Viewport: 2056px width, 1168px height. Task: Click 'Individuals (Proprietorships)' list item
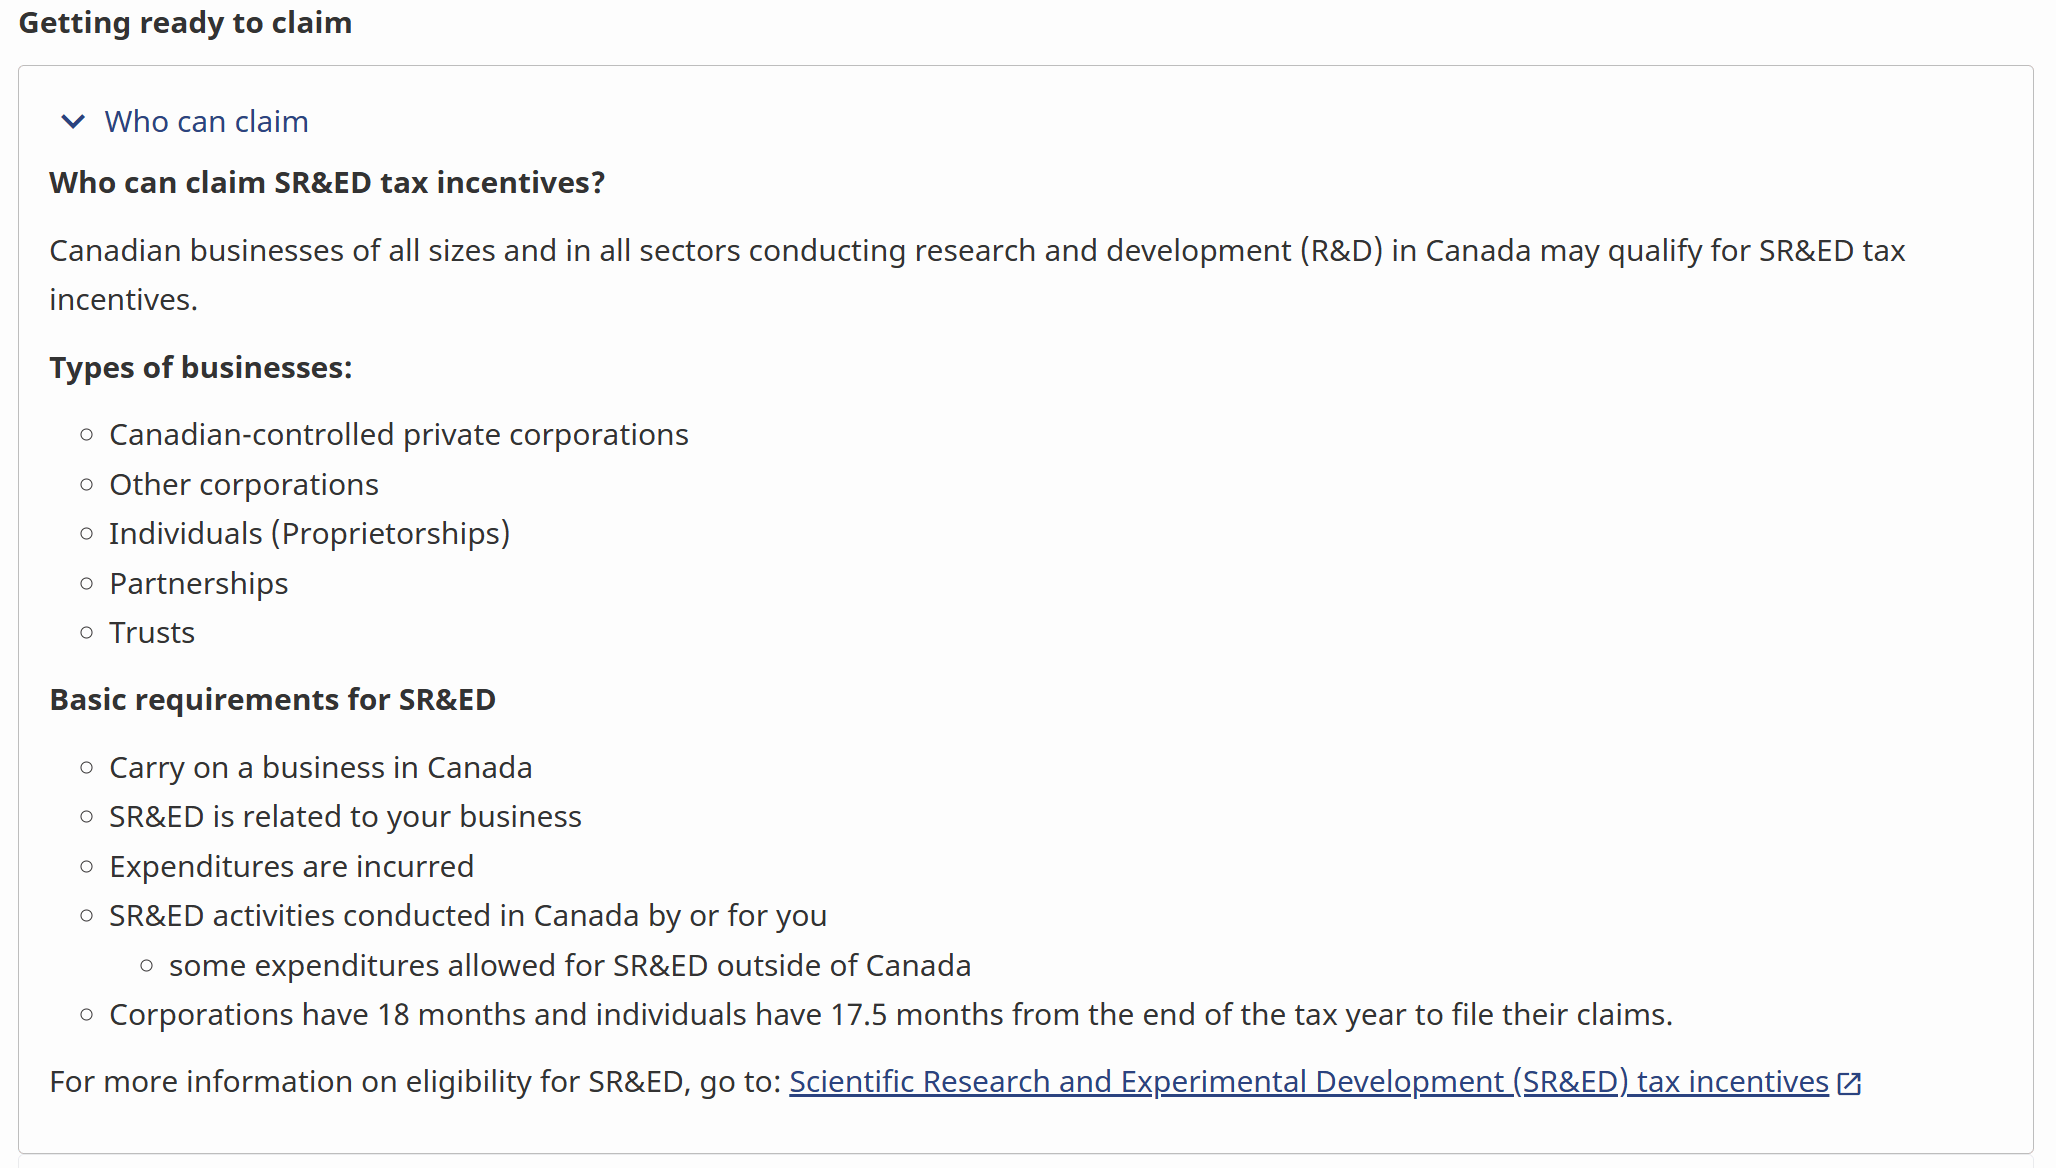(x=310, y=534)
